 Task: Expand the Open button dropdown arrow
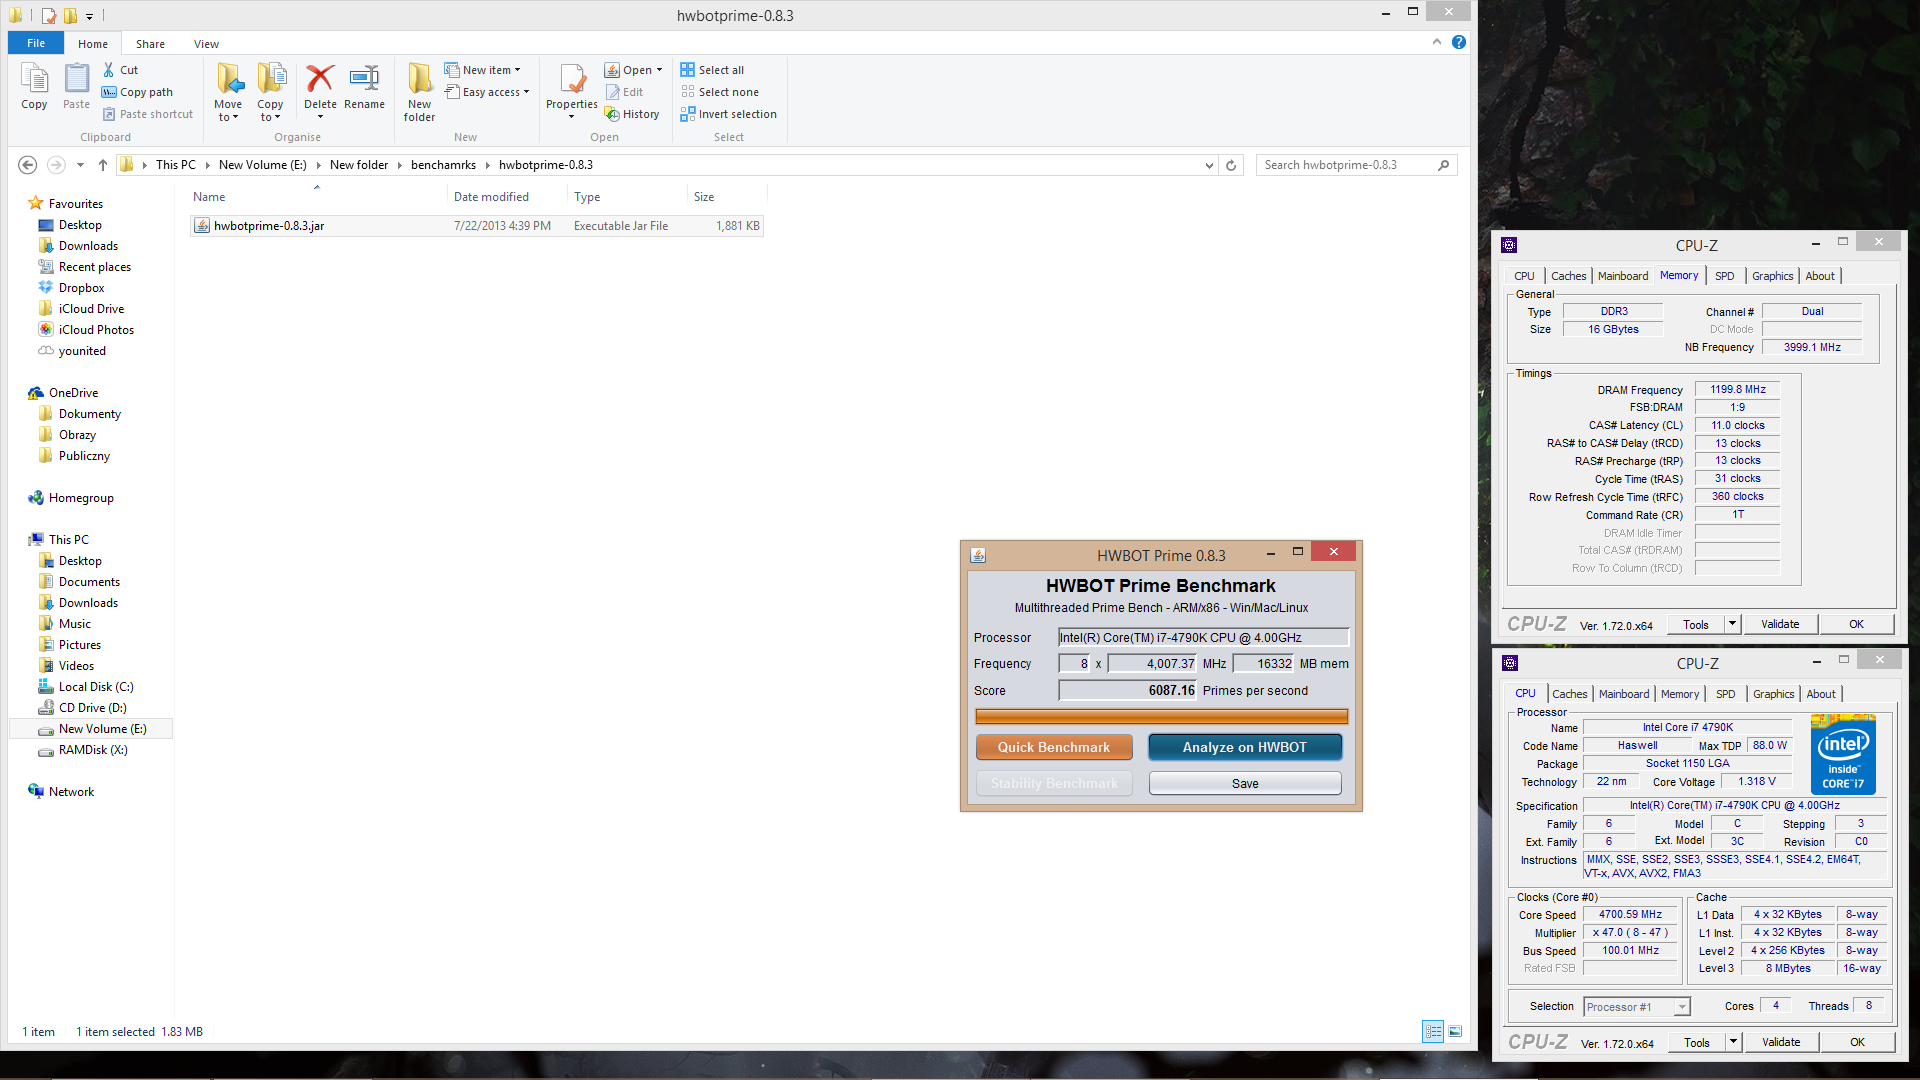click(659, 70)
